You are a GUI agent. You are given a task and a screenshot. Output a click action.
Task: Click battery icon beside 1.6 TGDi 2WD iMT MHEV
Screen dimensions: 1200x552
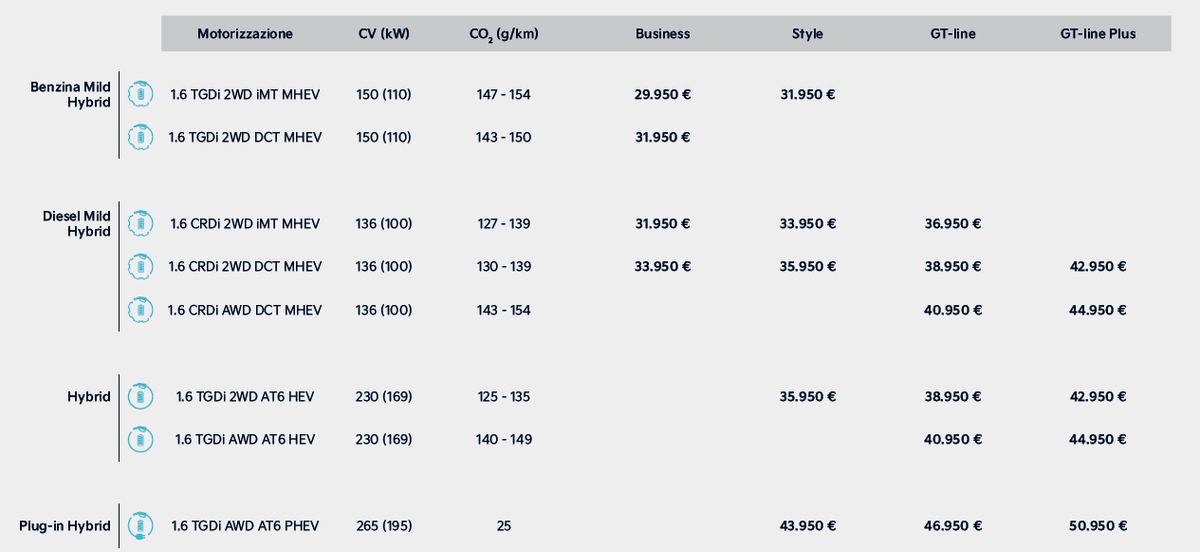pyautogui.click(x=141, y=95)
